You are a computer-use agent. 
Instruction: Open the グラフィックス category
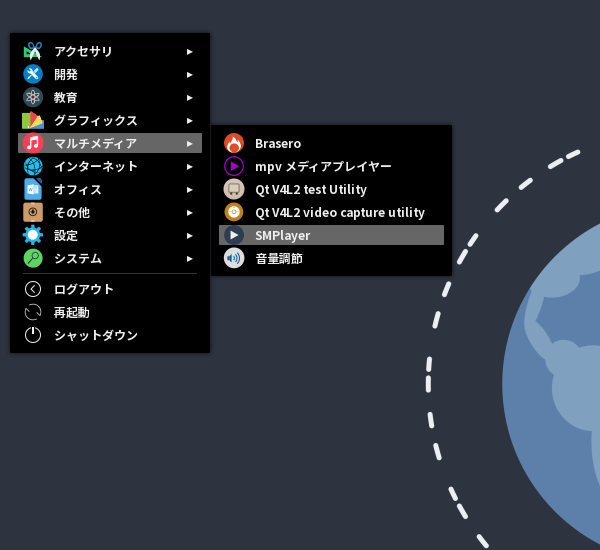[110, 120]
